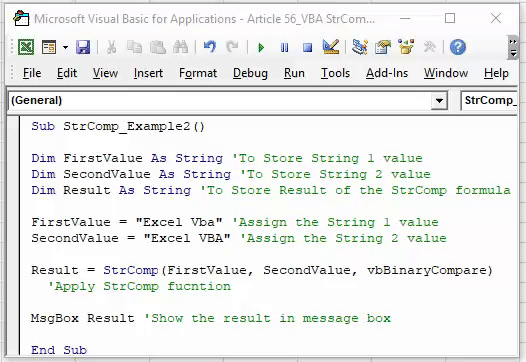Click vbBinaryCompare in StrComp call

[x=427, y=270]
